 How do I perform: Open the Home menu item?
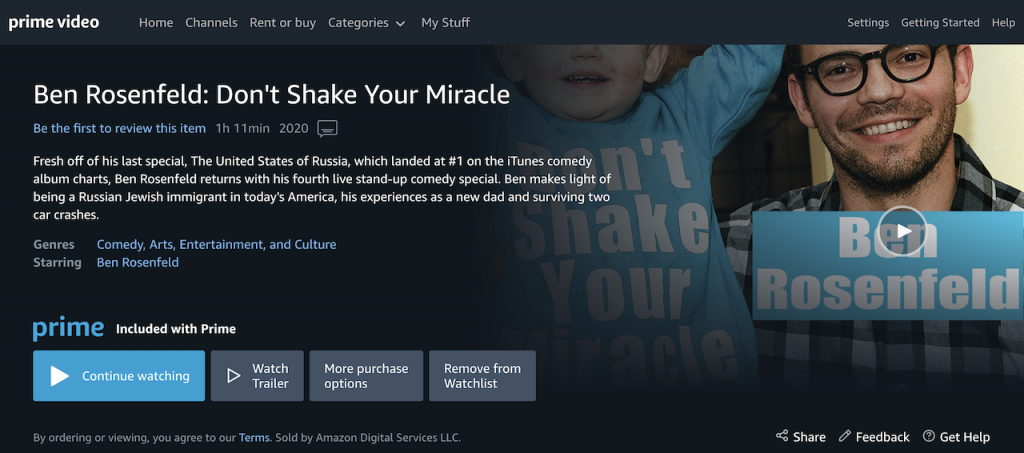156,22
